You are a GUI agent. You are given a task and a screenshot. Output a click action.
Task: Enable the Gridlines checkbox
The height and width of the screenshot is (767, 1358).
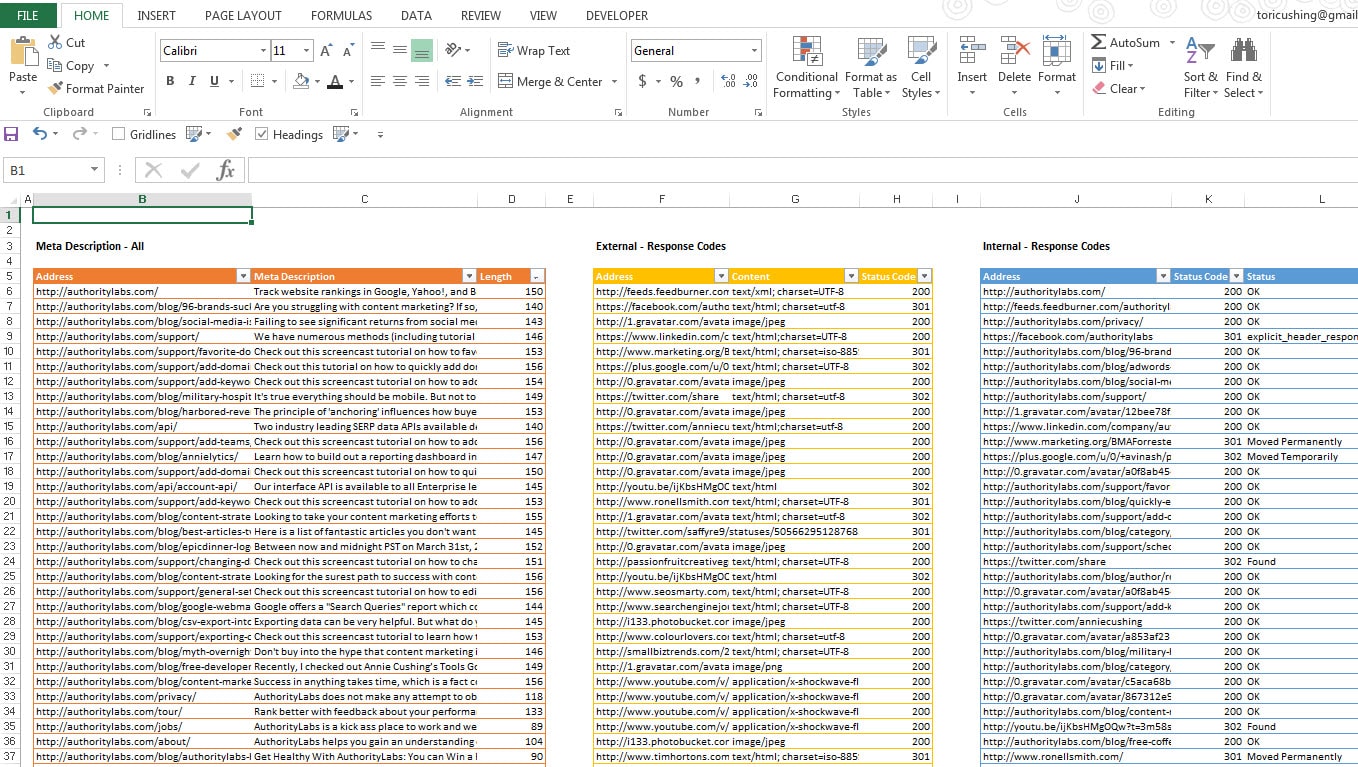click(x=118, y=134)
